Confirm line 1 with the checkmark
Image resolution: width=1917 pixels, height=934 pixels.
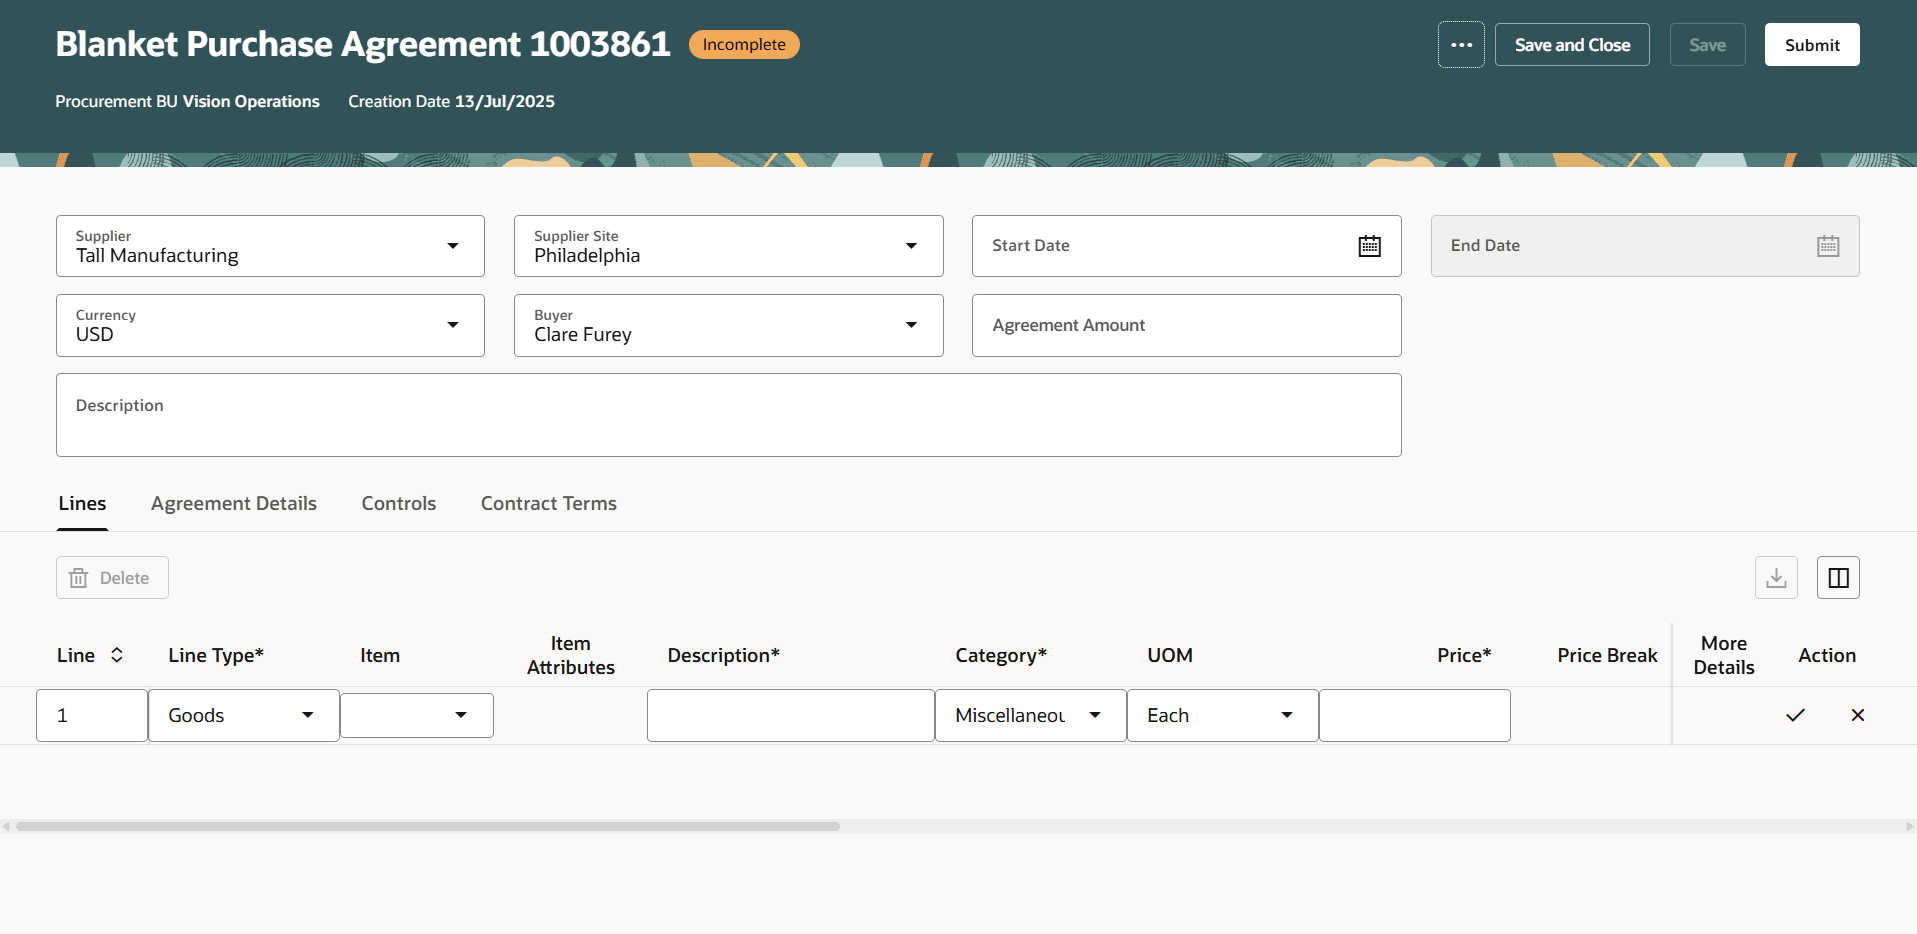[1796, 715]
